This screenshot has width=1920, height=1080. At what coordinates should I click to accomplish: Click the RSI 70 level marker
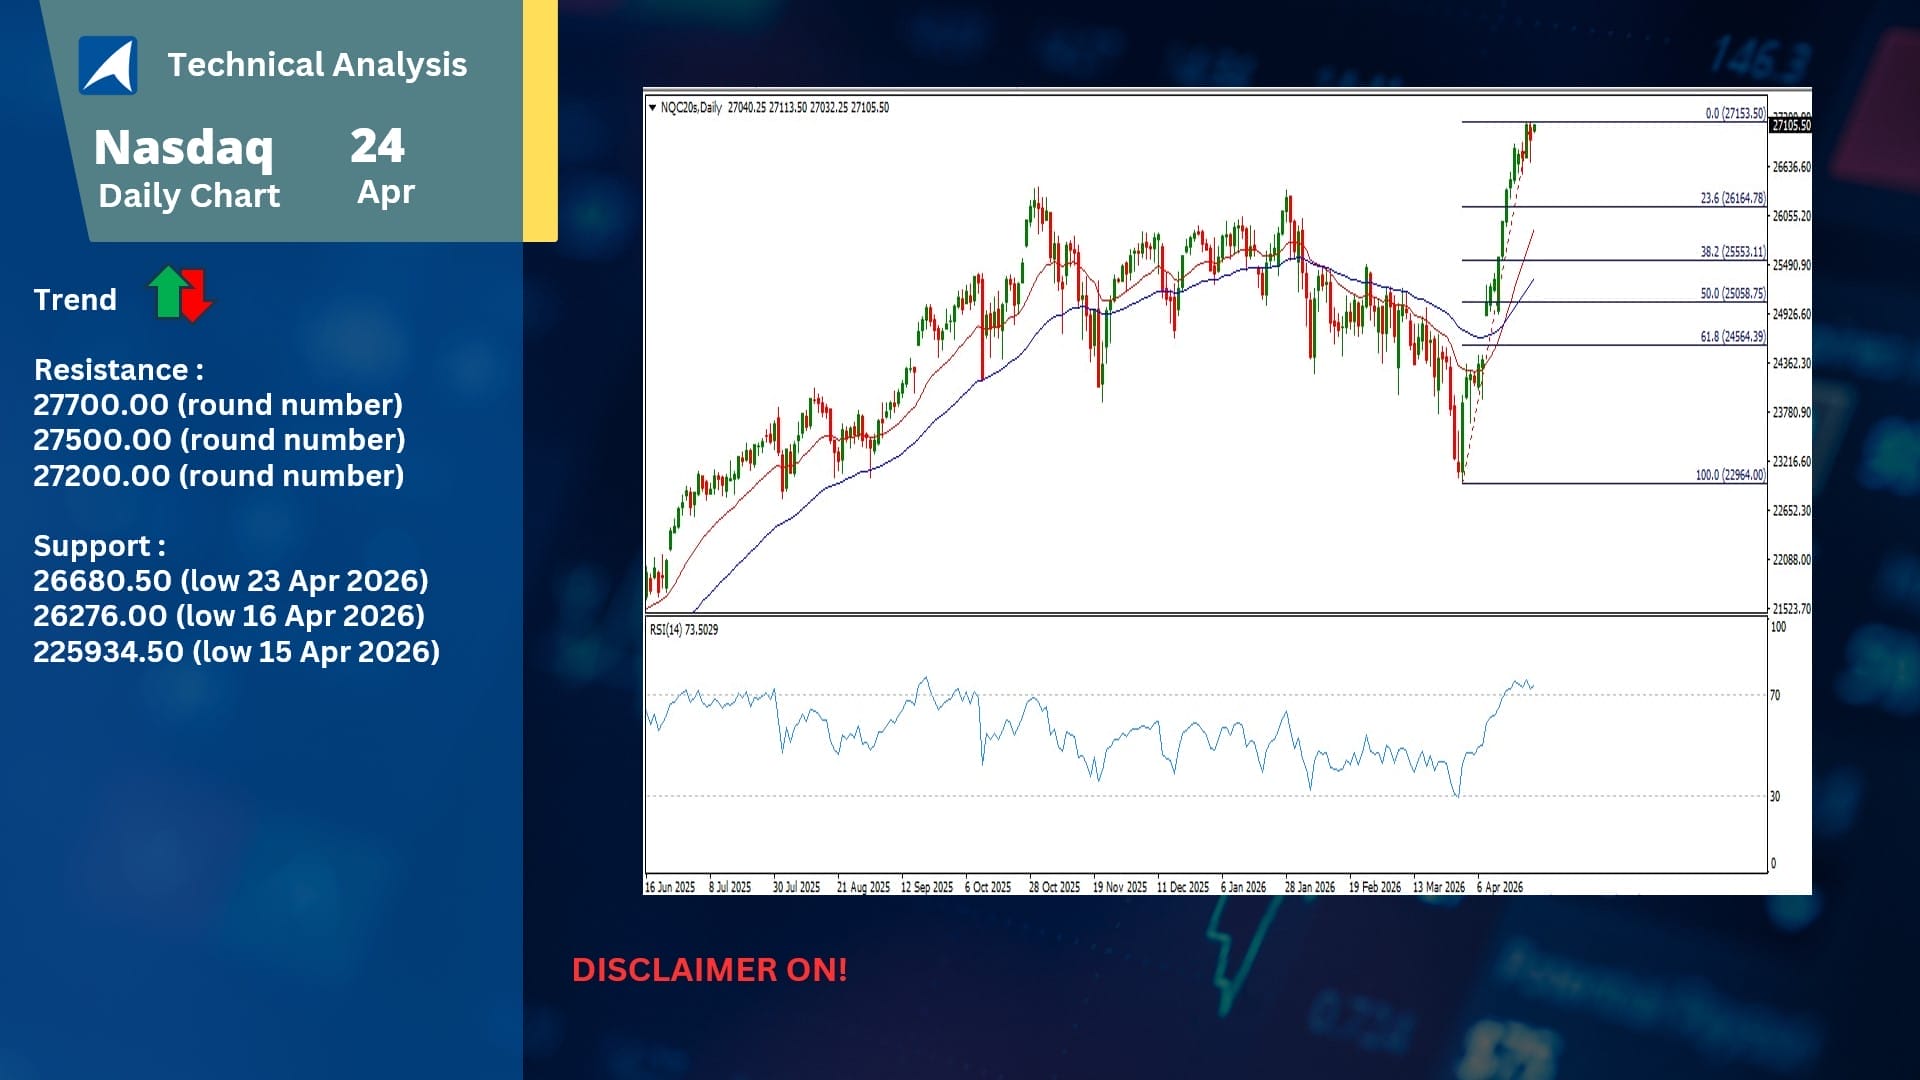point(1775,695)
